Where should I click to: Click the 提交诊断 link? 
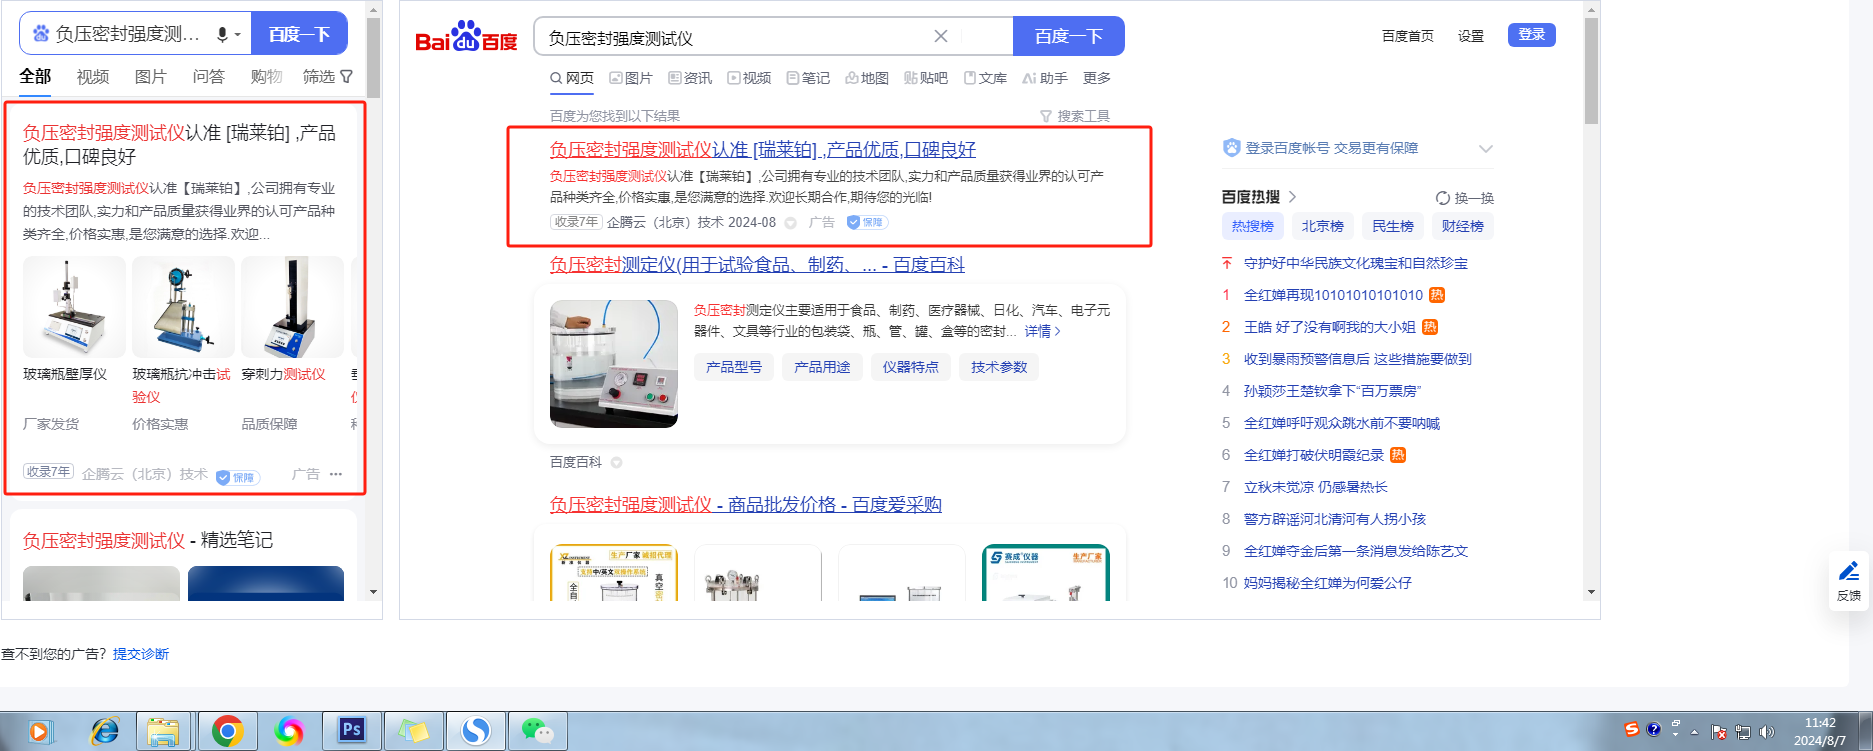point(141,654)
